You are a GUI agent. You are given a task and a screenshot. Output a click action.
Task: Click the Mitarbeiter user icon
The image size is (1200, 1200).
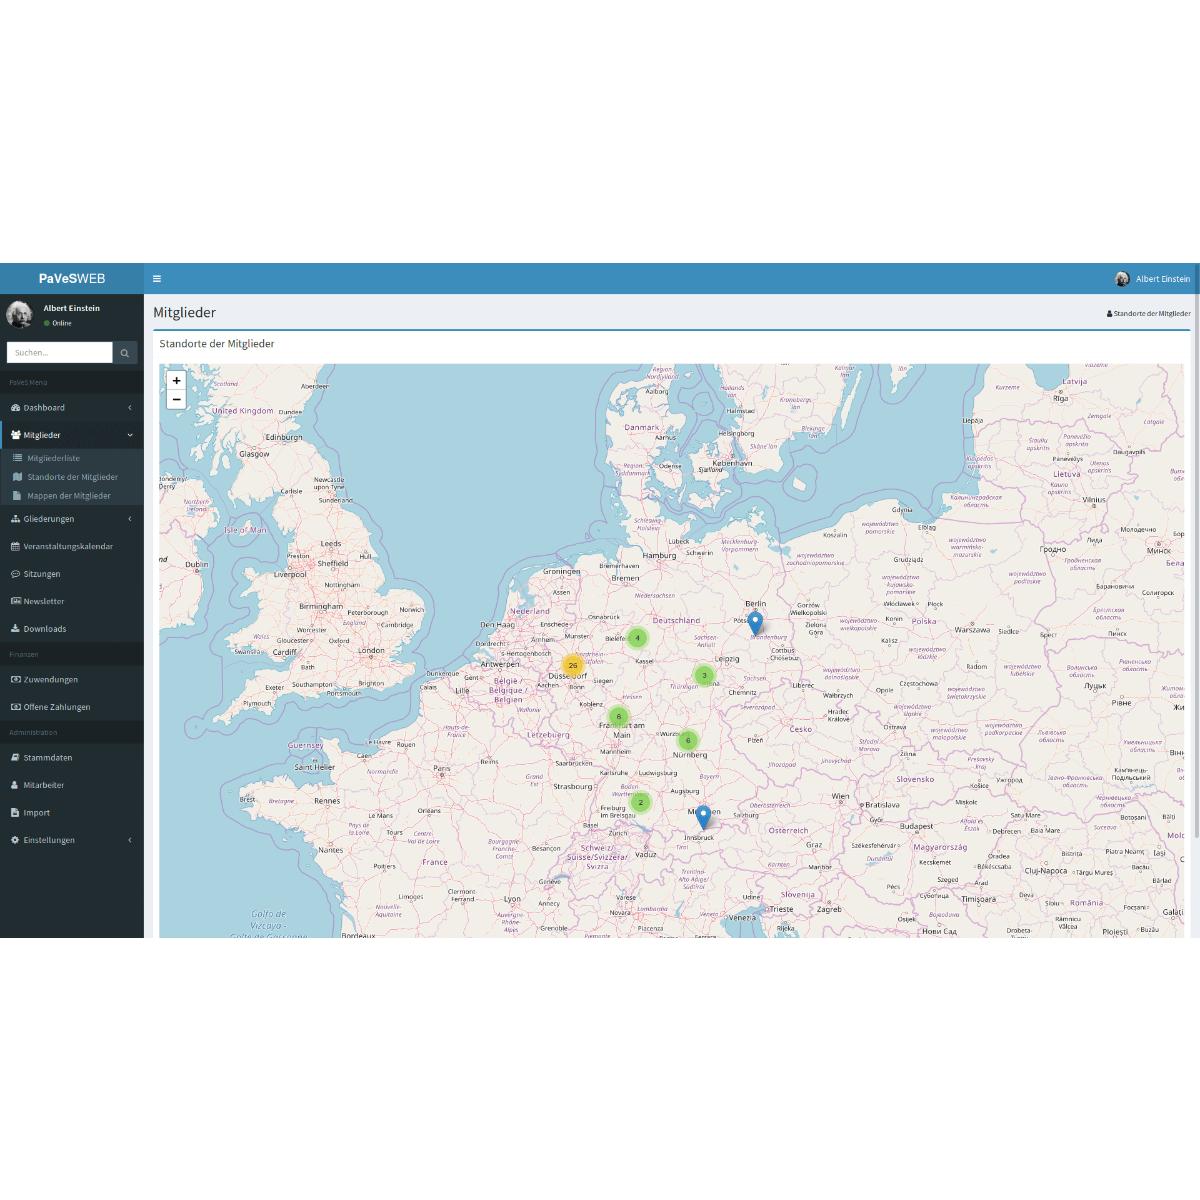[x=15, y=785]
